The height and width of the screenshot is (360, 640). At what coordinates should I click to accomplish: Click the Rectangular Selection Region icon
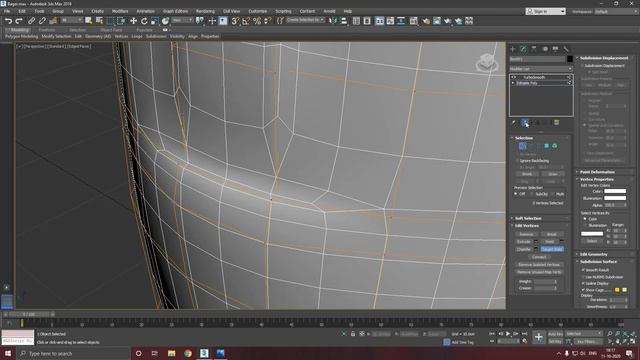[x=110, y=21]
